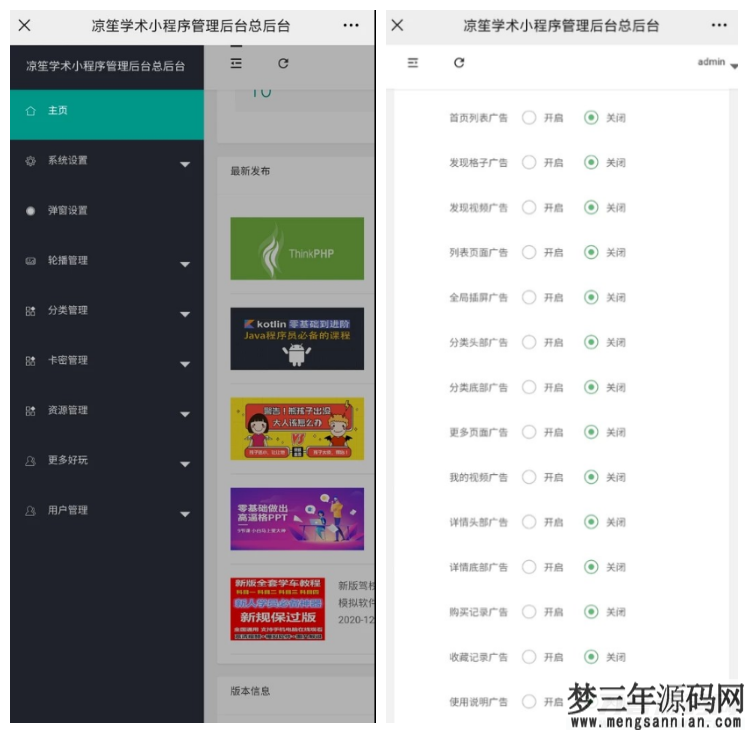Open the admin user dropdown

pos(717,62)
